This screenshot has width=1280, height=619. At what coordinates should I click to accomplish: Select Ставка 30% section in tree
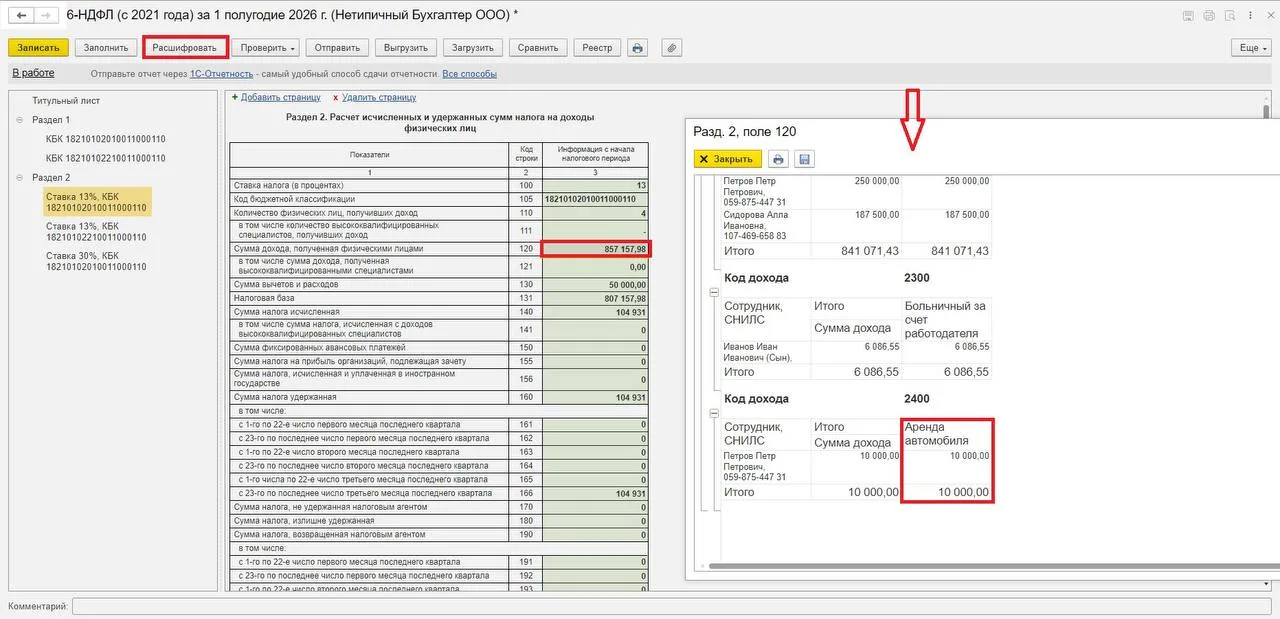point(96,261)
